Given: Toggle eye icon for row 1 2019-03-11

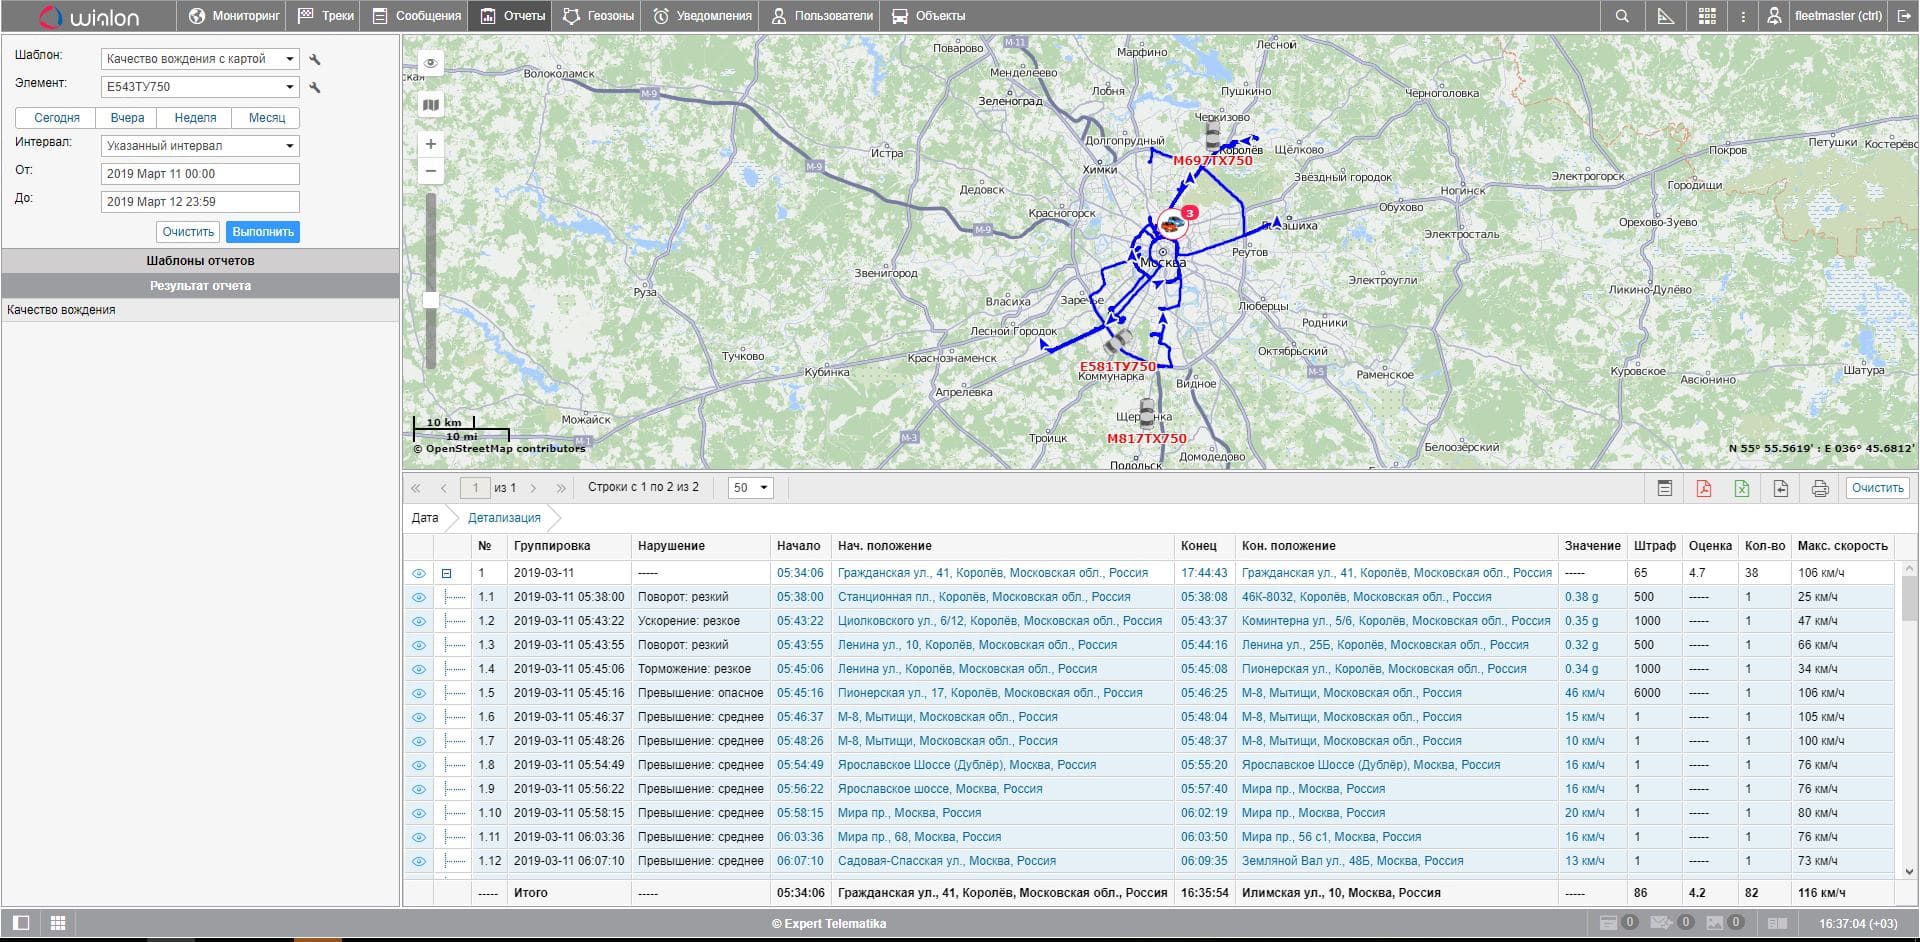Looking at the screenshot, I should (x=419, y=574).
